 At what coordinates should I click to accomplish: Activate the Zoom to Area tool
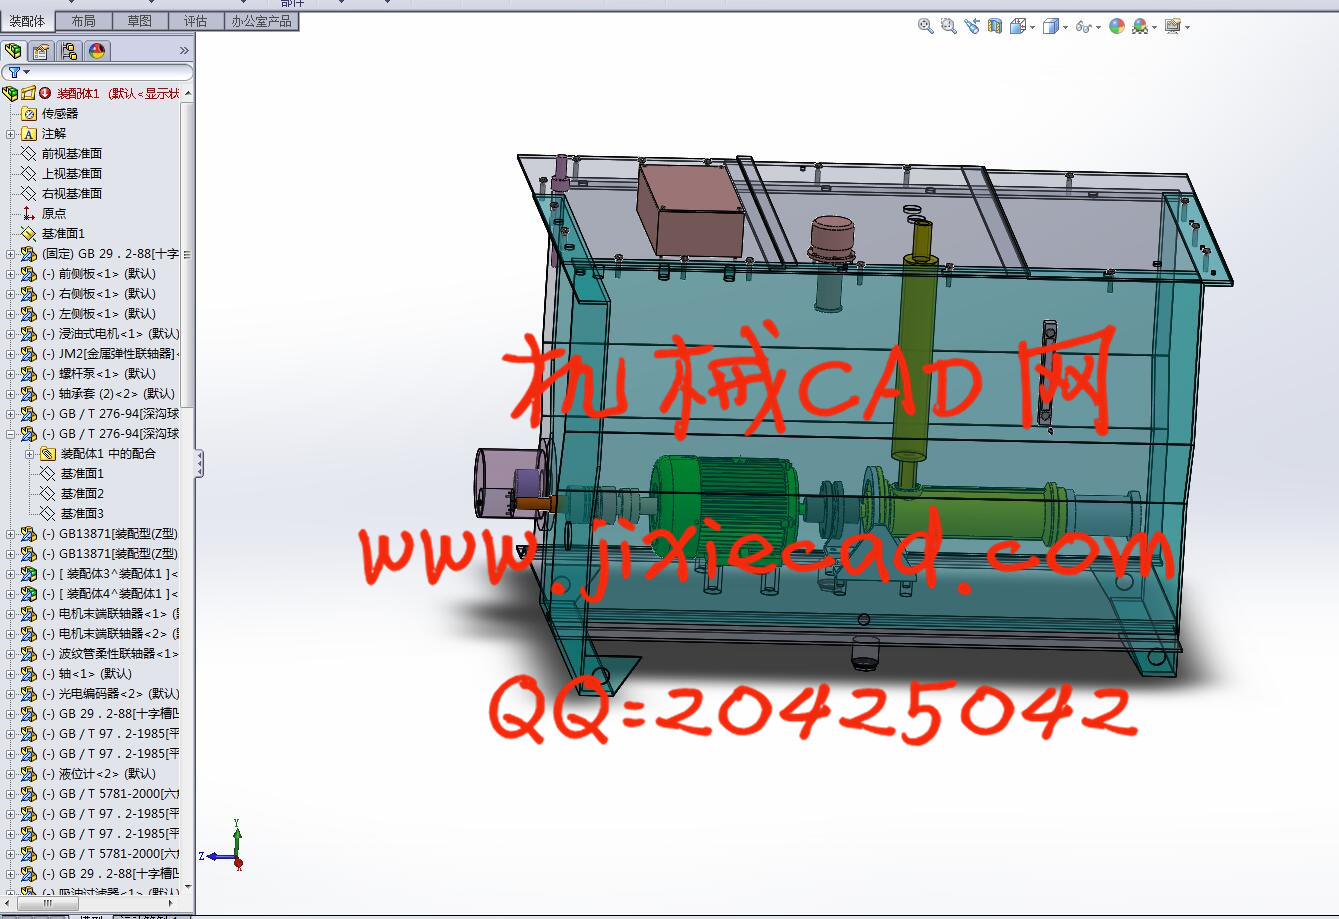(948, 27)
